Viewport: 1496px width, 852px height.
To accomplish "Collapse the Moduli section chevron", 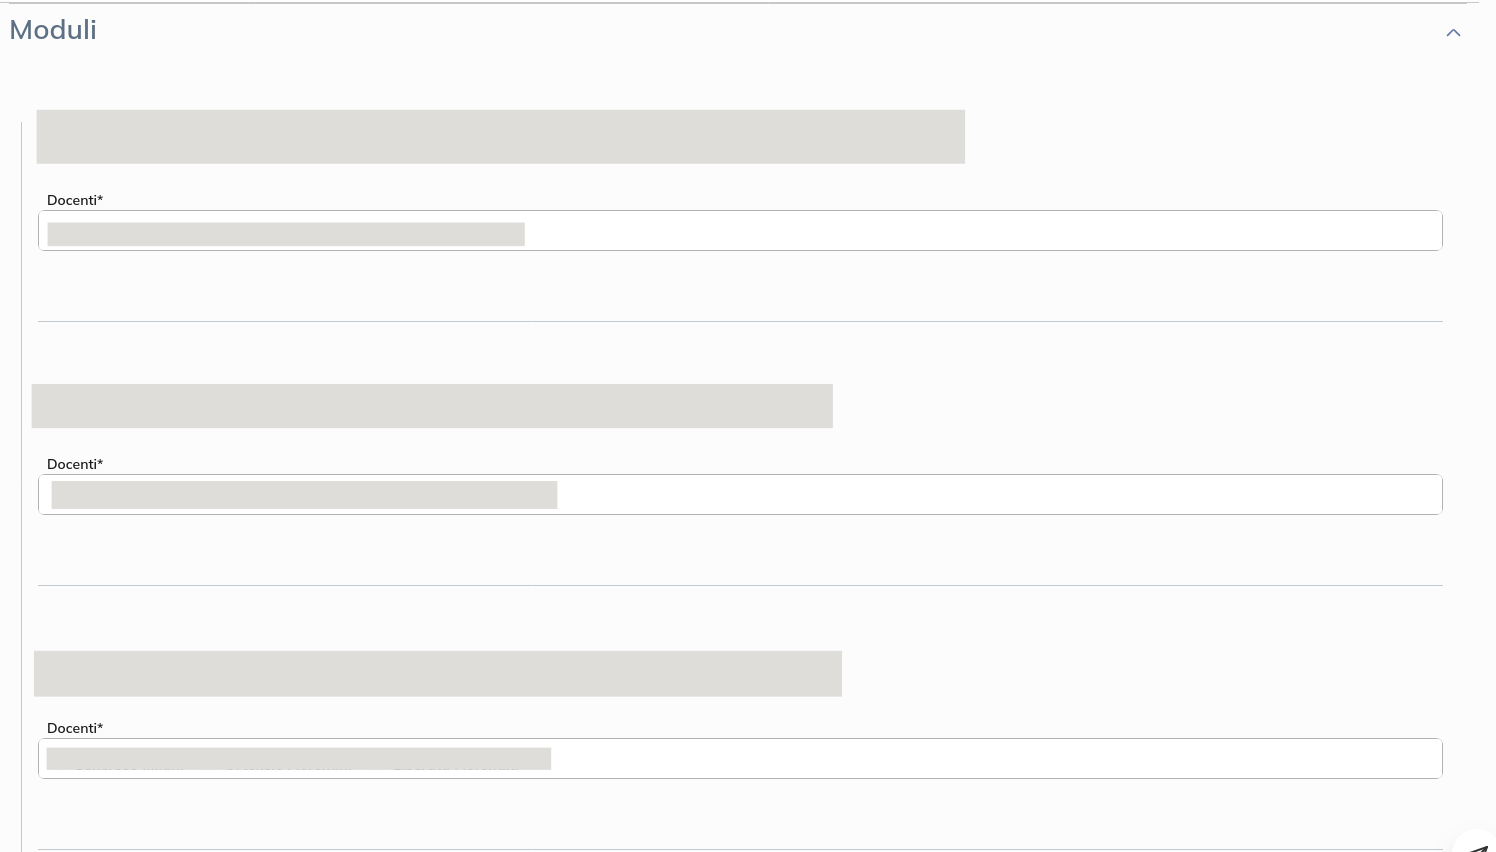I will click(1453, 33).
